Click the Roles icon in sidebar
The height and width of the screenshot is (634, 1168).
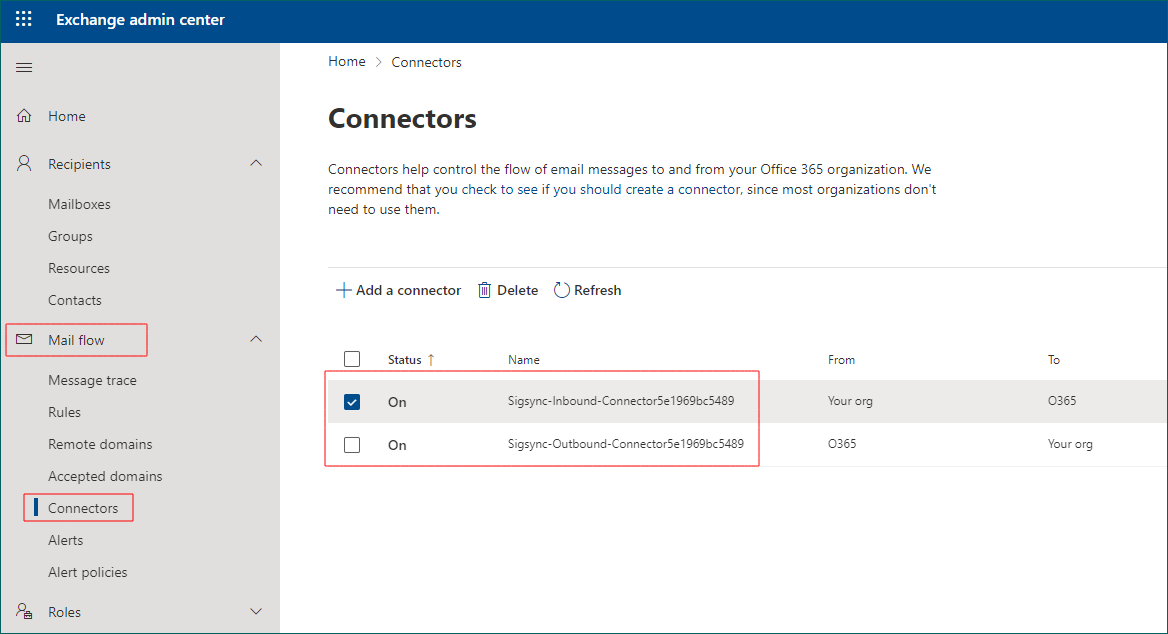pyautogui.click(x=25, y=611)
